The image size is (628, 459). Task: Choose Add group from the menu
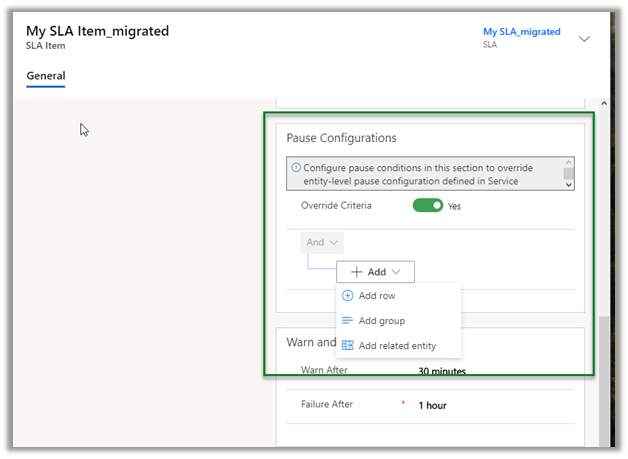tap(381, 321)
